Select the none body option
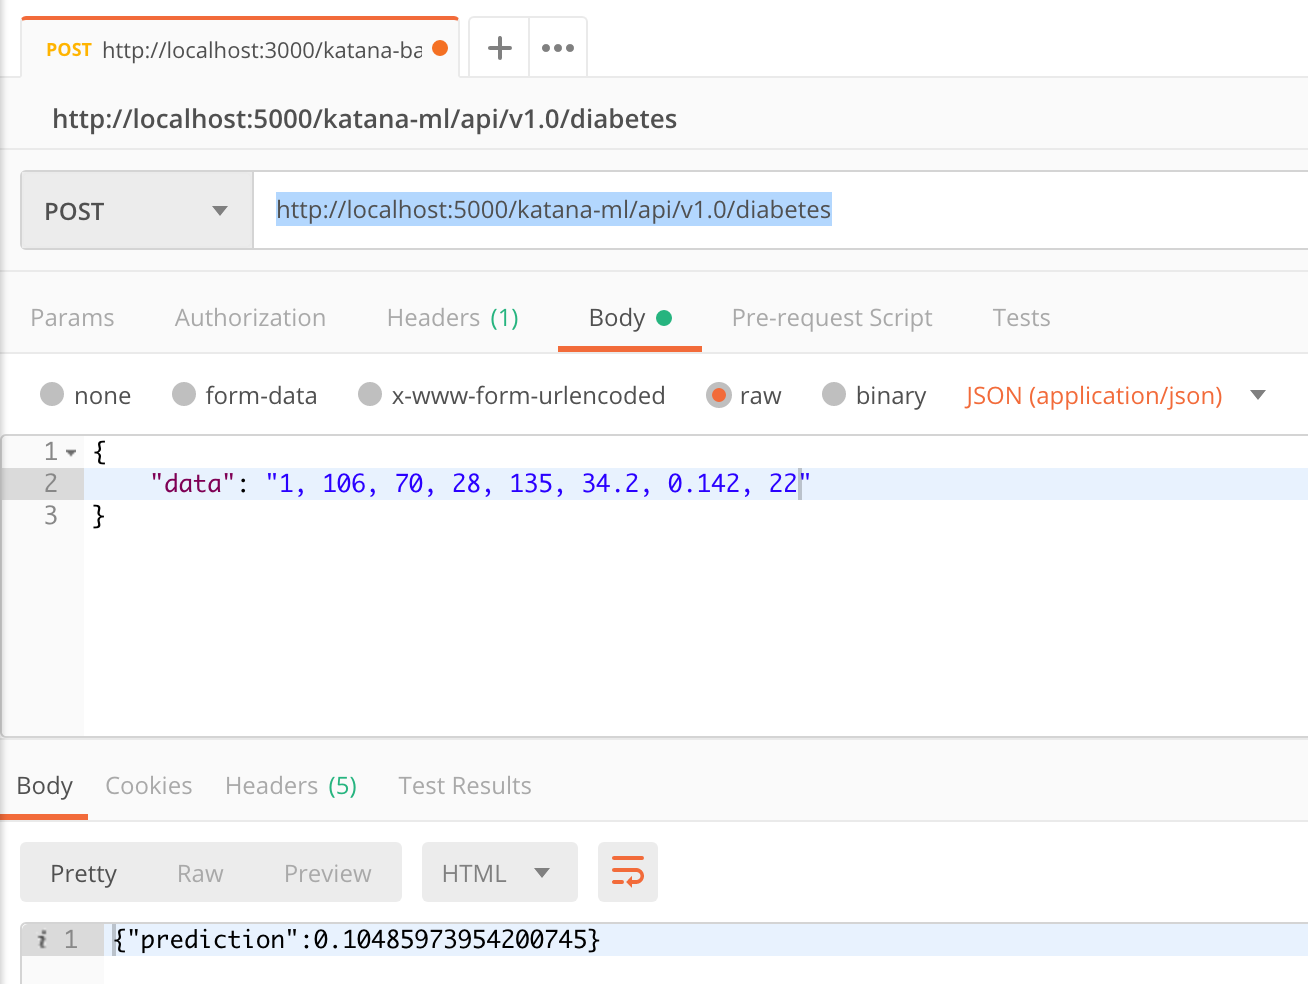This screenshot has width=1308, height=984. coord(51,395)
